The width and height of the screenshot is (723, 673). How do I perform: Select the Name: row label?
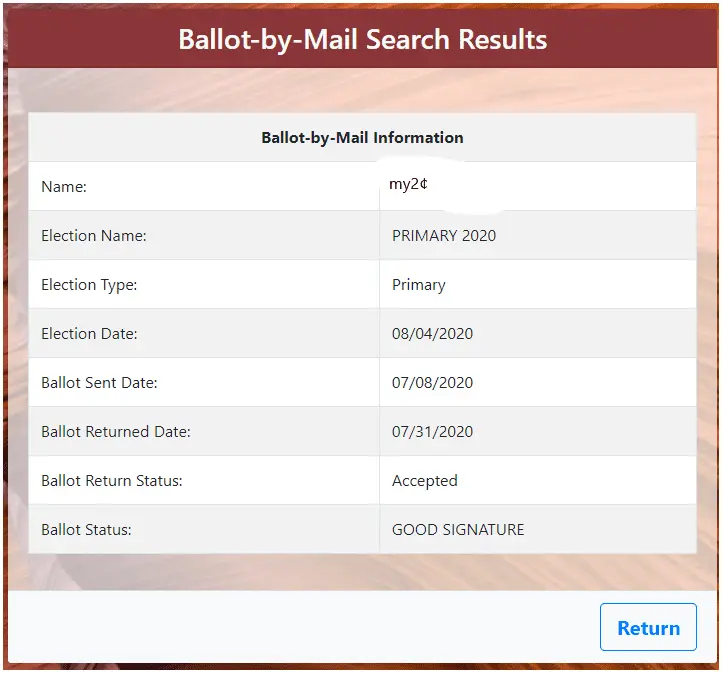[x=64, y=187]
